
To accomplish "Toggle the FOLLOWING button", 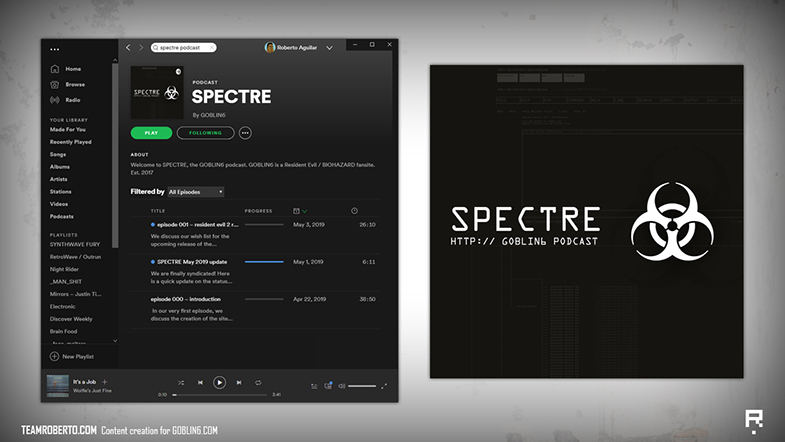I will click(205, 133).
